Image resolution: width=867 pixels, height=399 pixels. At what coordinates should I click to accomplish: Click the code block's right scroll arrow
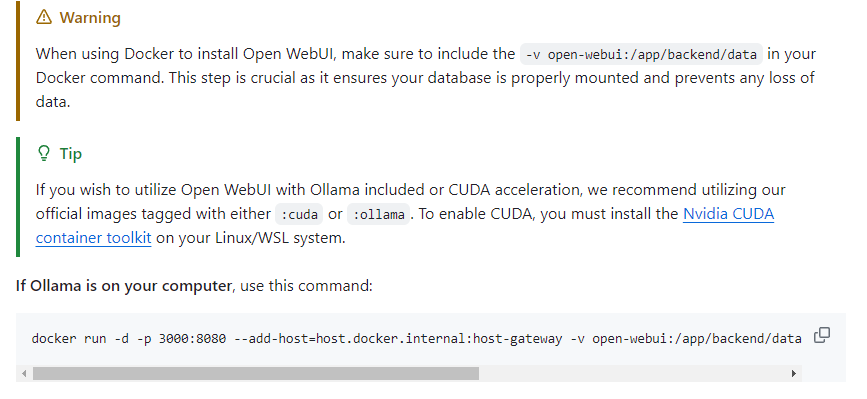(x=794, y=374)
